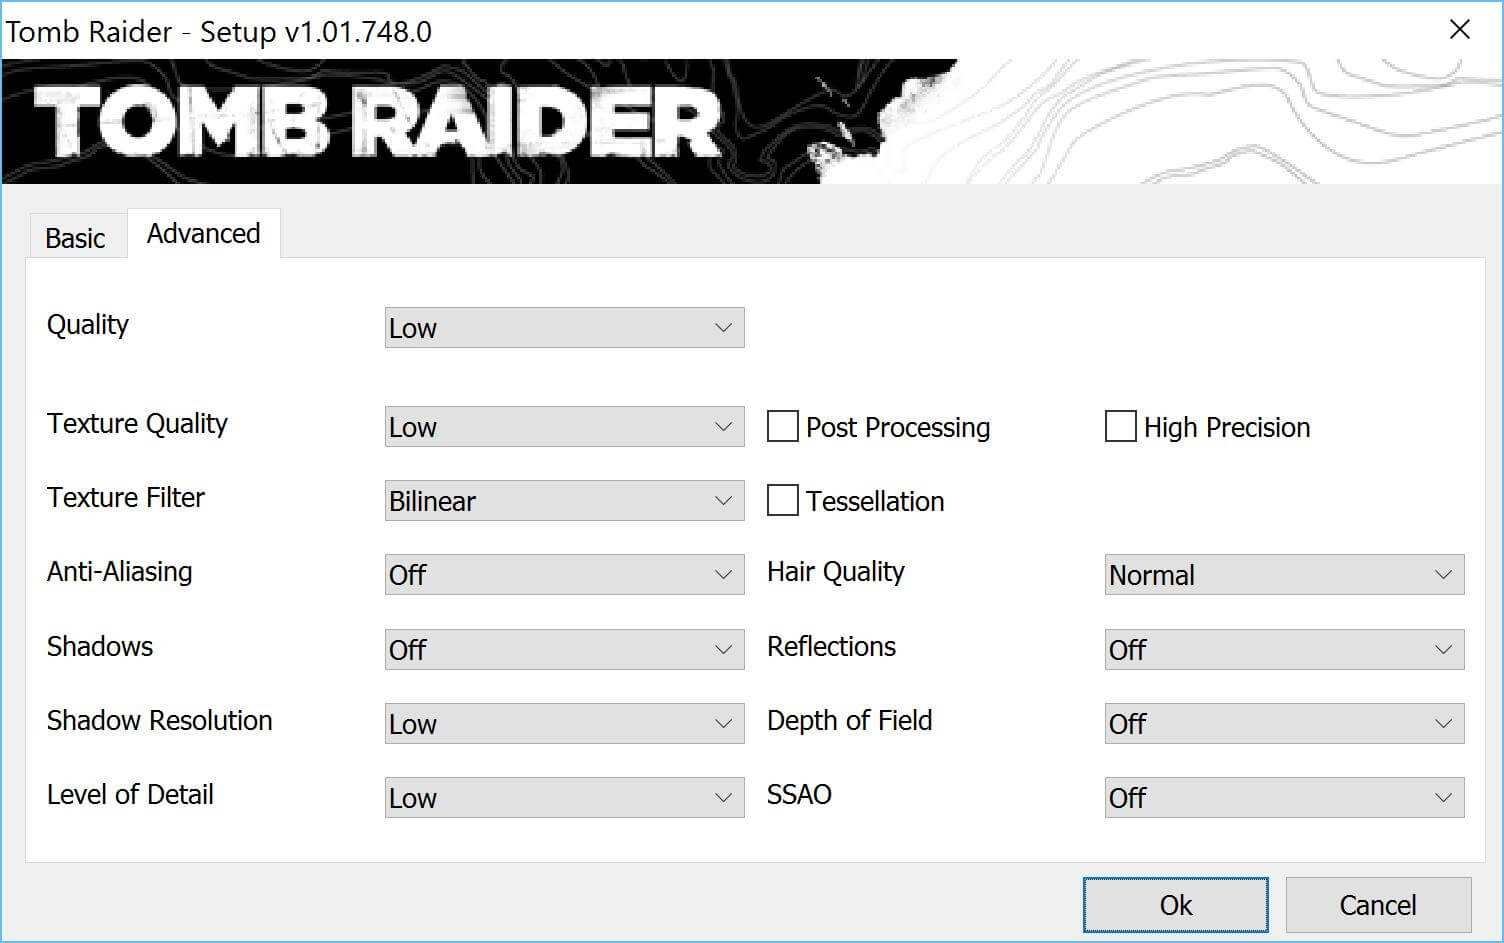1504x943 pixels.
Task: Expand the Texture Quality dropdown
Action: [564, 427]
